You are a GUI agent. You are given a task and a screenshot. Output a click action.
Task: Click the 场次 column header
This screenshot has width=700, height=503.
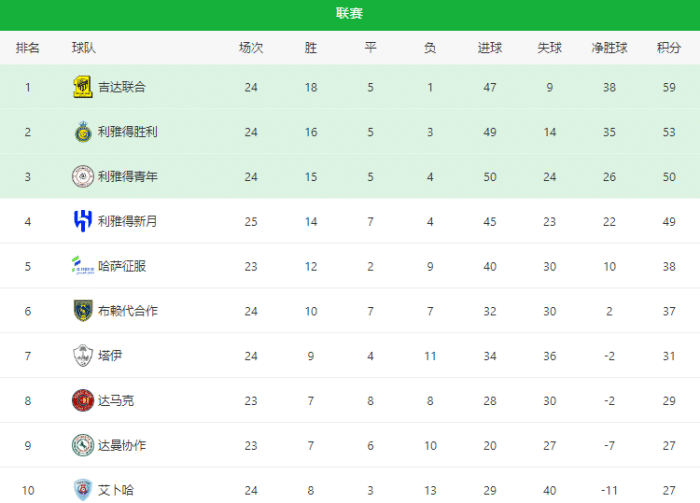pyautogui.click(x=251, y=48)
